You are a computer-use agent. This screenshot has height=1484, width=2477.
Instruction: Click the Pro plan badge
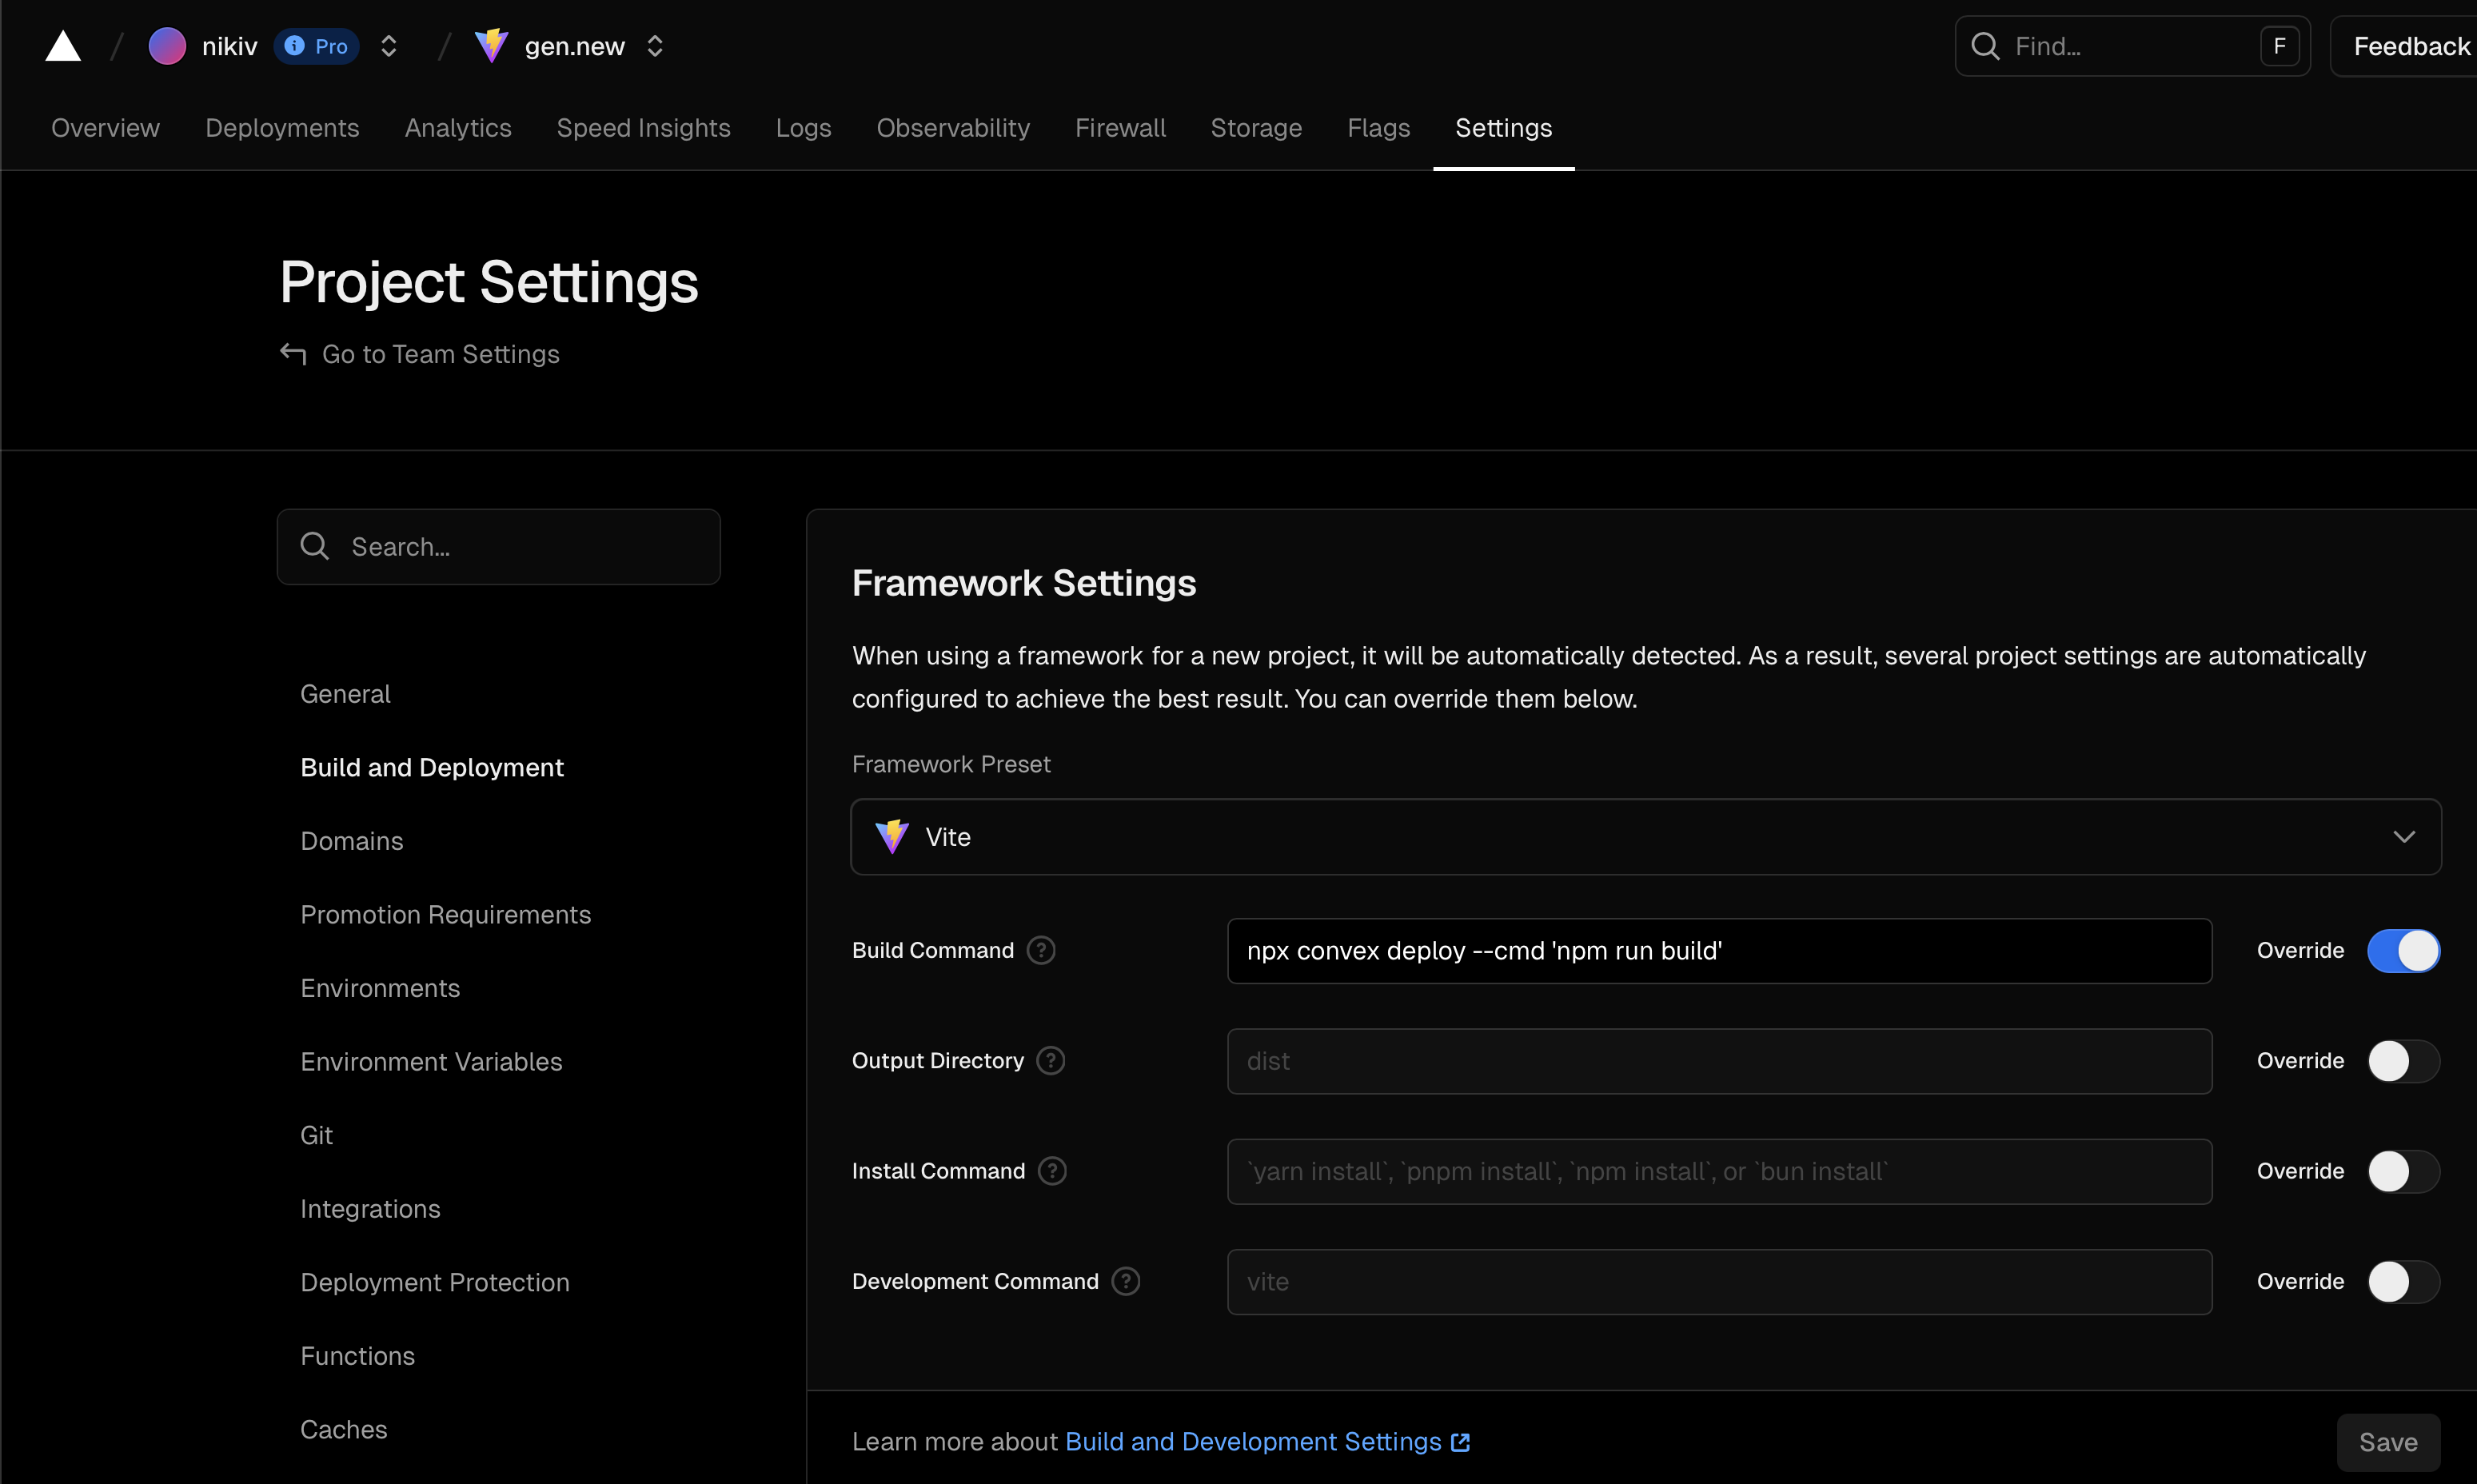(x=316, y=46)
